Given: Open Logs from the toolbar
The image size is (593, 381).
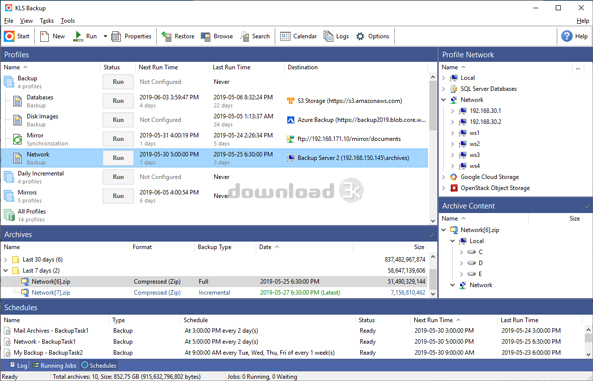Looking at the screenshot, I should [336, 36].
